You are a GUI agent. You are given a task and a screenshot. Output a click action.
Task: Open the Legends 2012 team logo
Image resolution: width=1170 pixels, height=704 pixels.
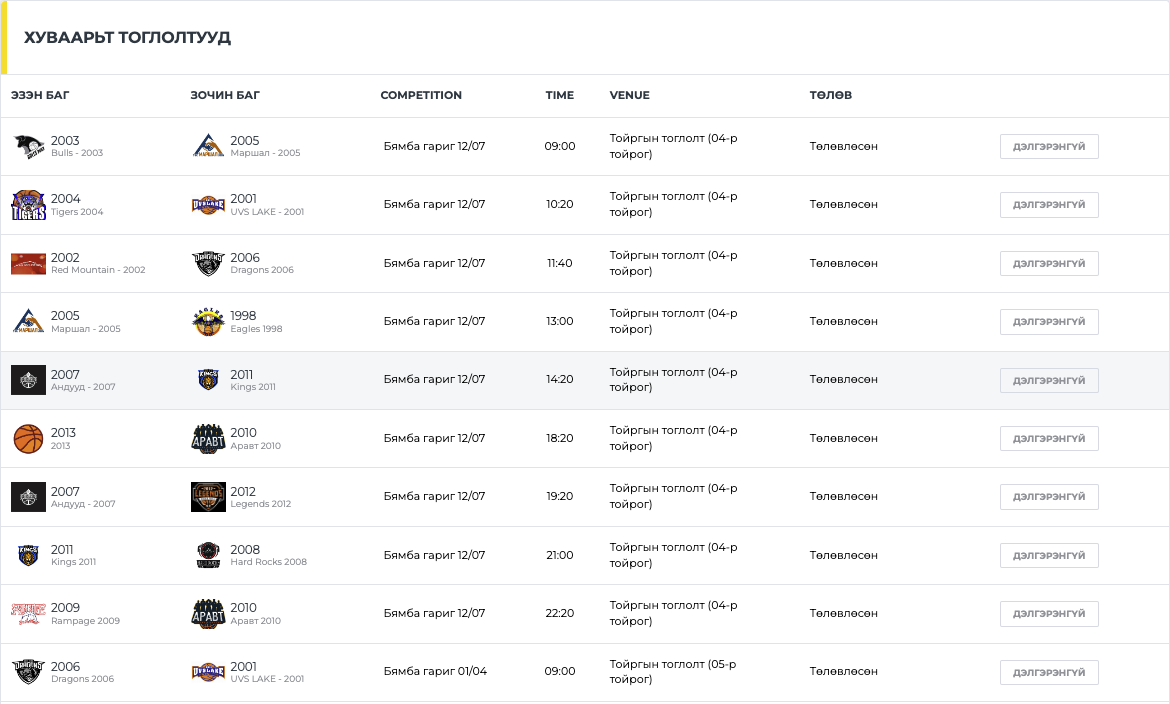tap(208, 497)
